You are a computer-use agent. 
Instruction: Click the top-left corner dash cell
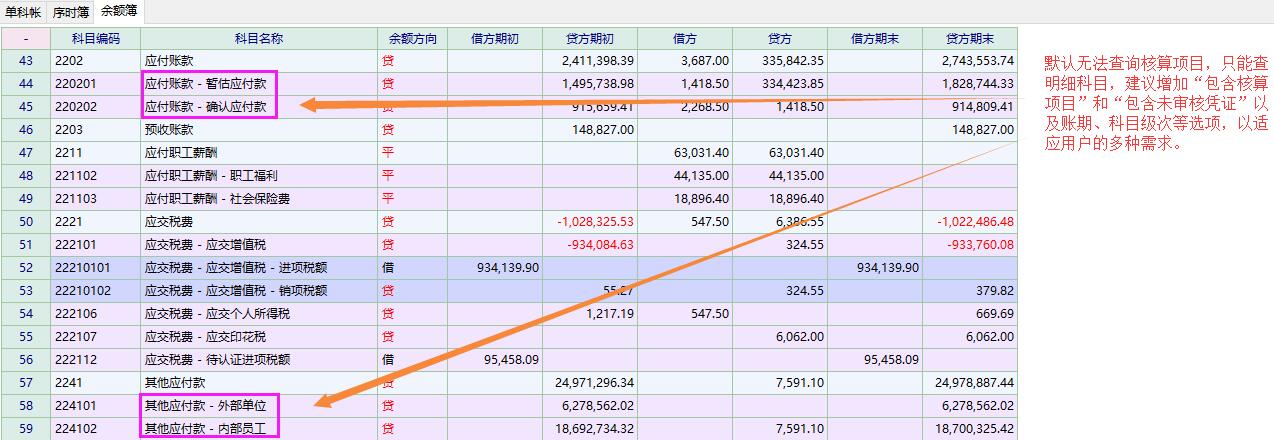[25, 38]
